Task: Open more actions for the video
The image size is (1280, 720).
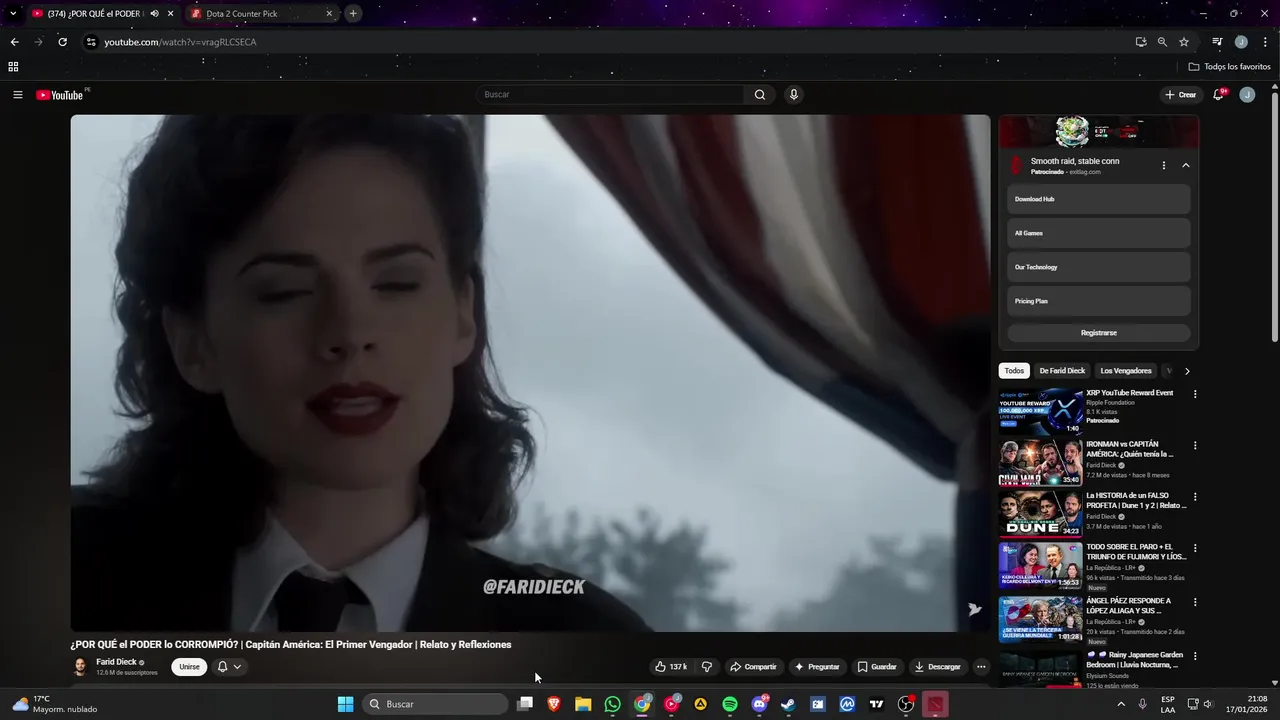Action: [981, 667]
